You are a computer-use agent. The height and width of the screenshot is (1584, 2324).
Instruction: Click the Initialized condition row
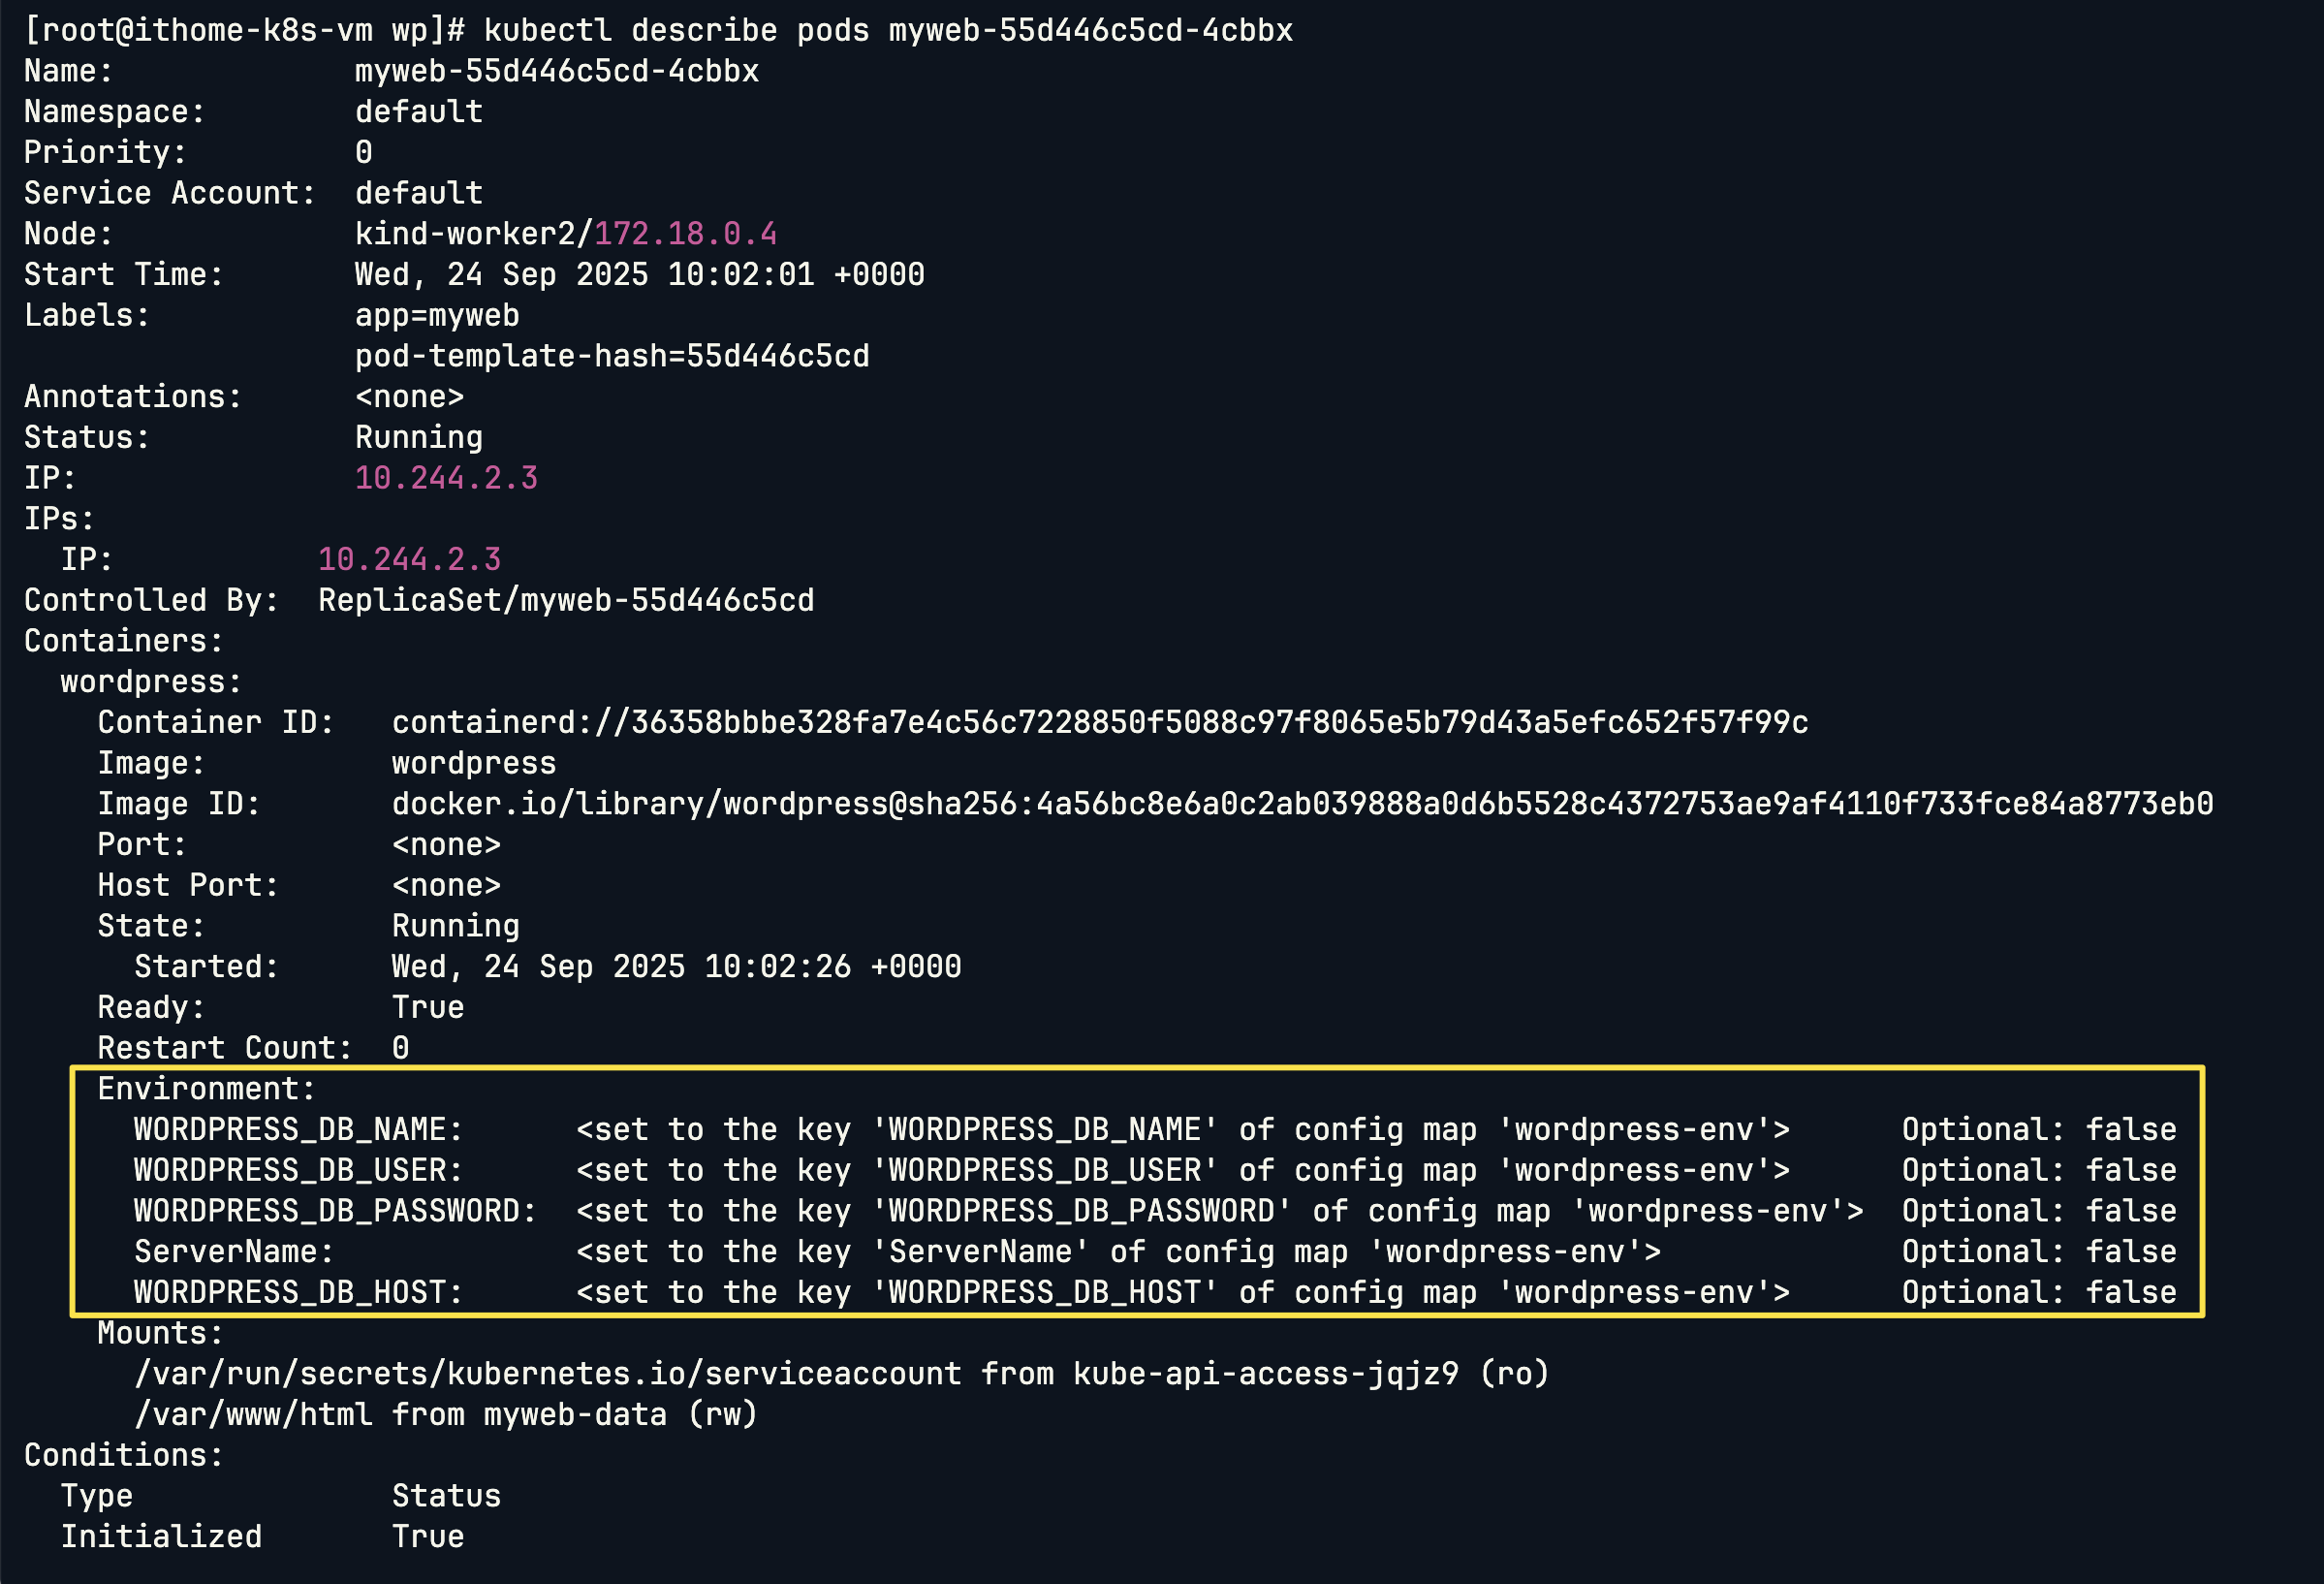click(x=263, y=1536)
